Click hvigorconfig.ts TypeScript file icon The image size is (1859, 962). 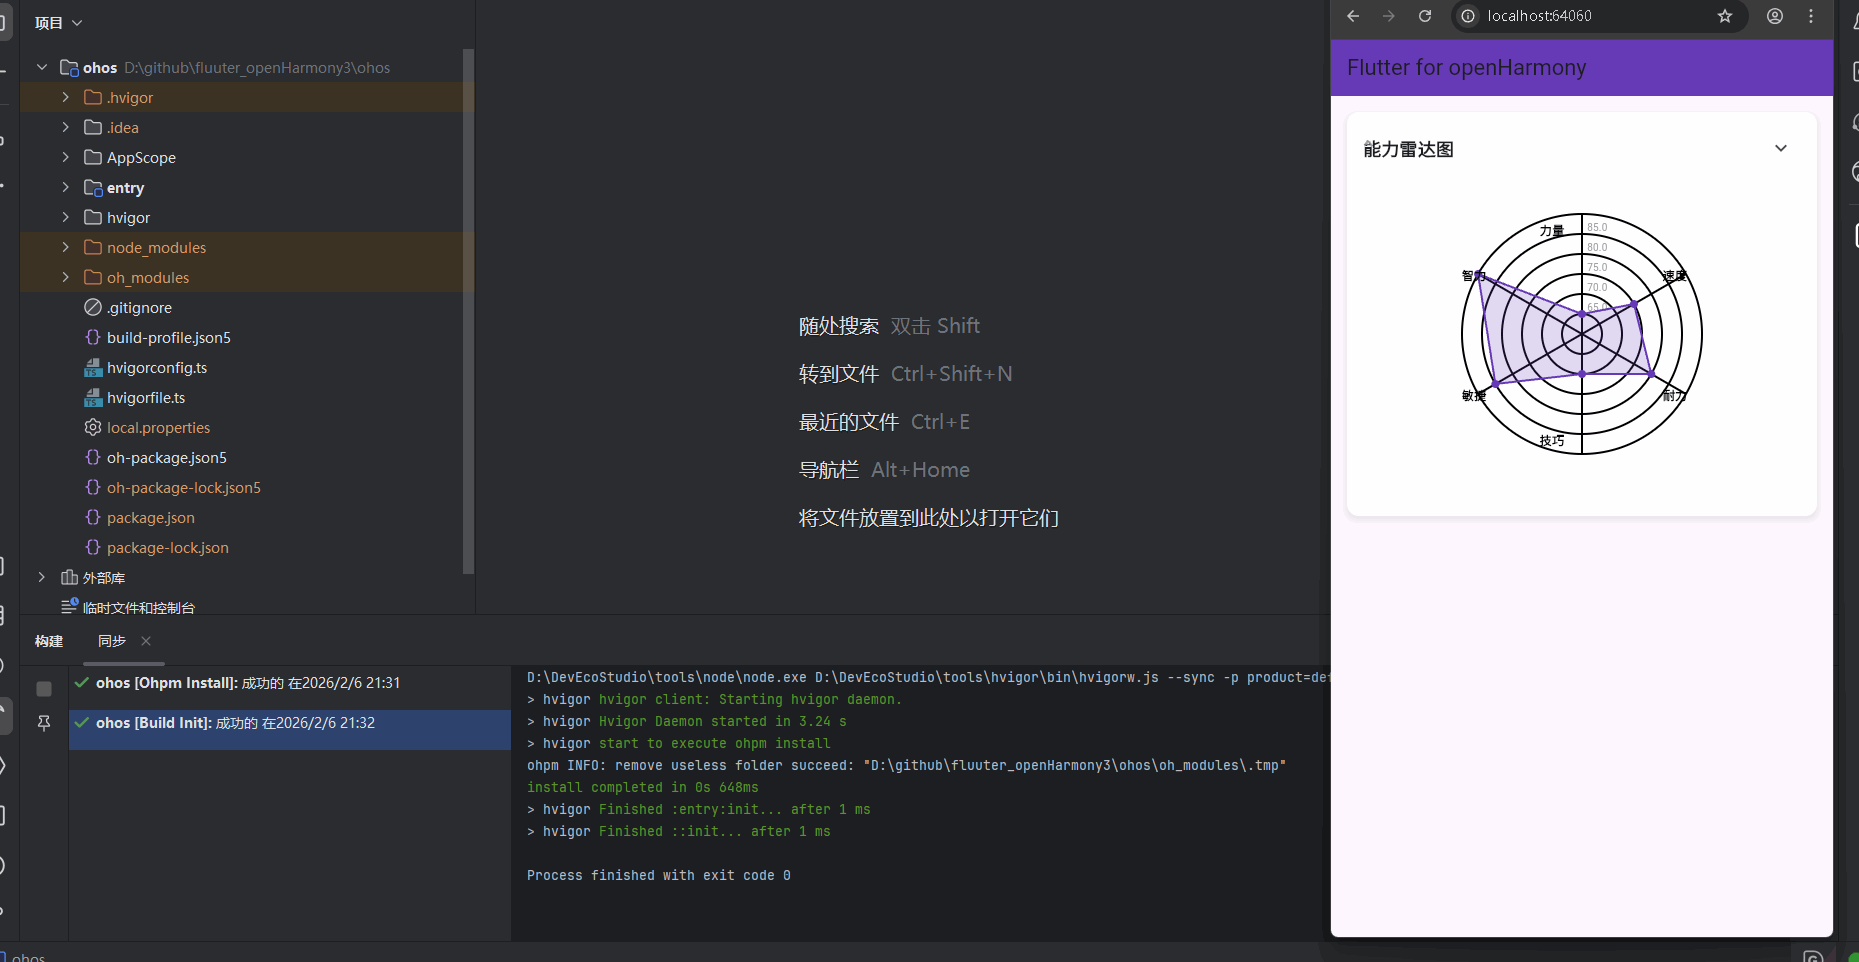(x=93, y=367)
